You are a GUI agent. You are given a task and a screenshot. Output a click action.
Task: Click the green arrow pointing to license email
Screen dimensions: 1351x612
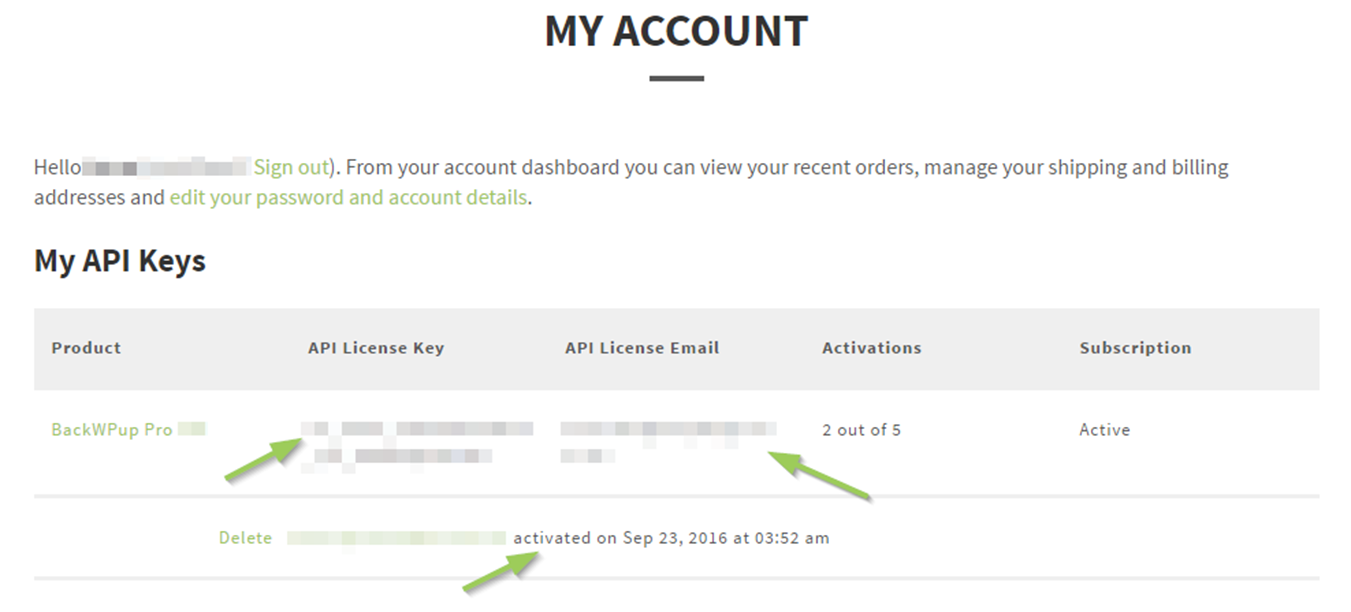pyautogui.click(x=820, y=475)
